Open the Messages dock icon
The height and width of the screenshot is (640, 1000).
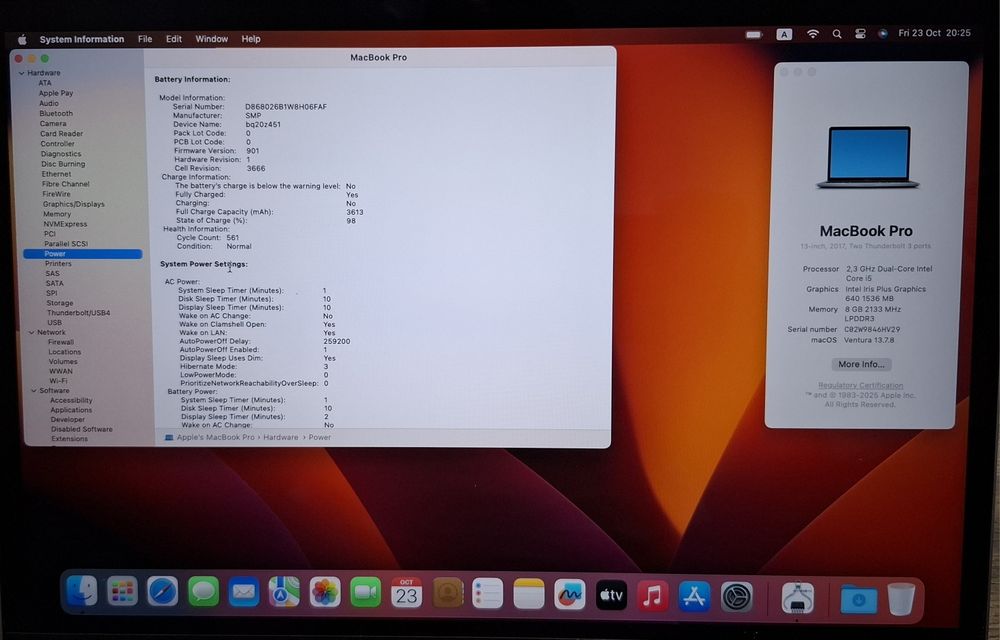click(203, 592)
